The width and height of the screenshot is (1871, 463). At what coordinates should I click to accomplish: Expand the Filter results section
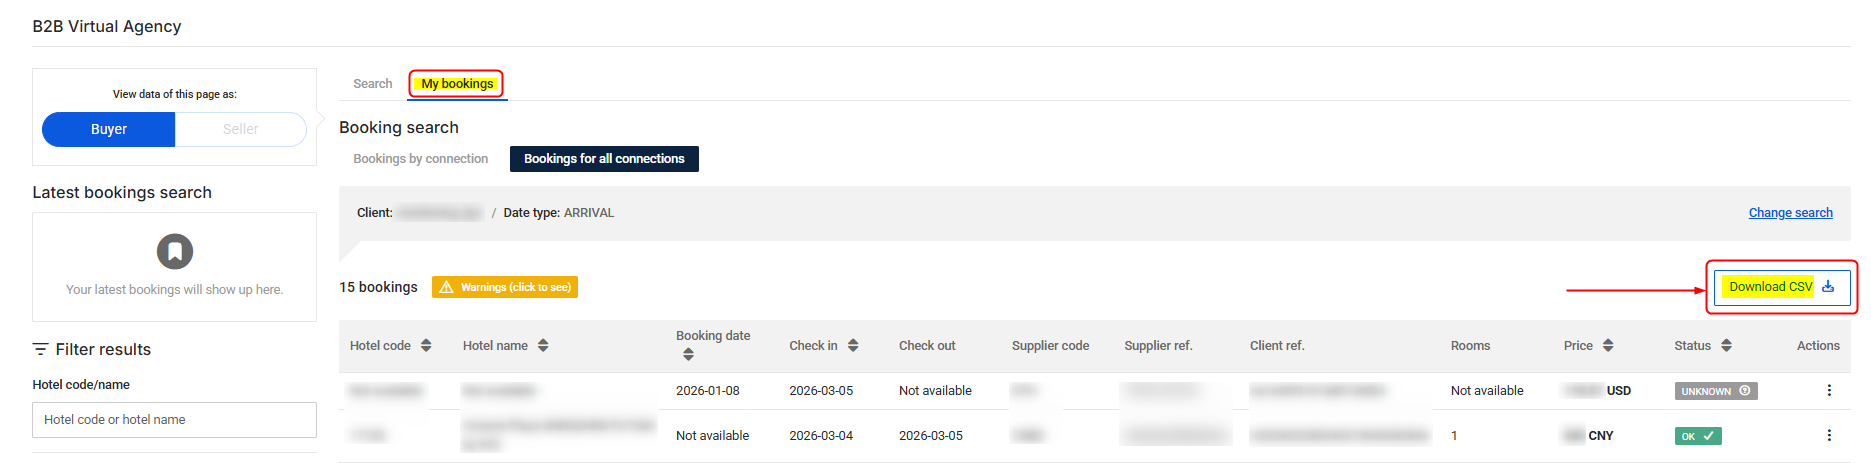(x=92, y=350)
